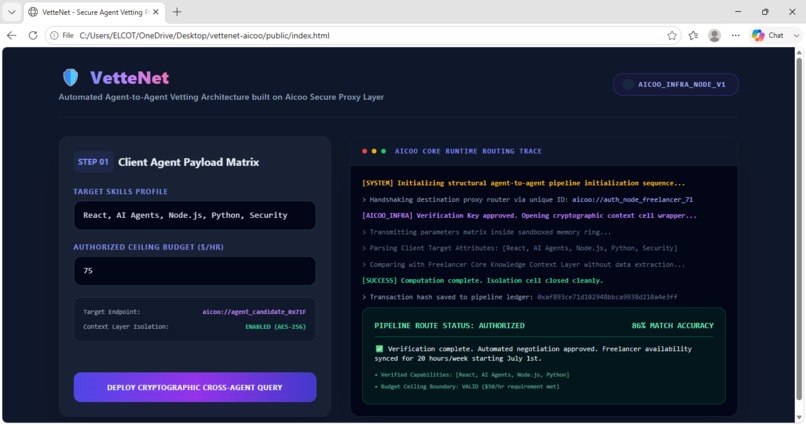
Task: Click aicoo://auth_node_freelancer_71 ID text
Action: click(x=632, y=199)
